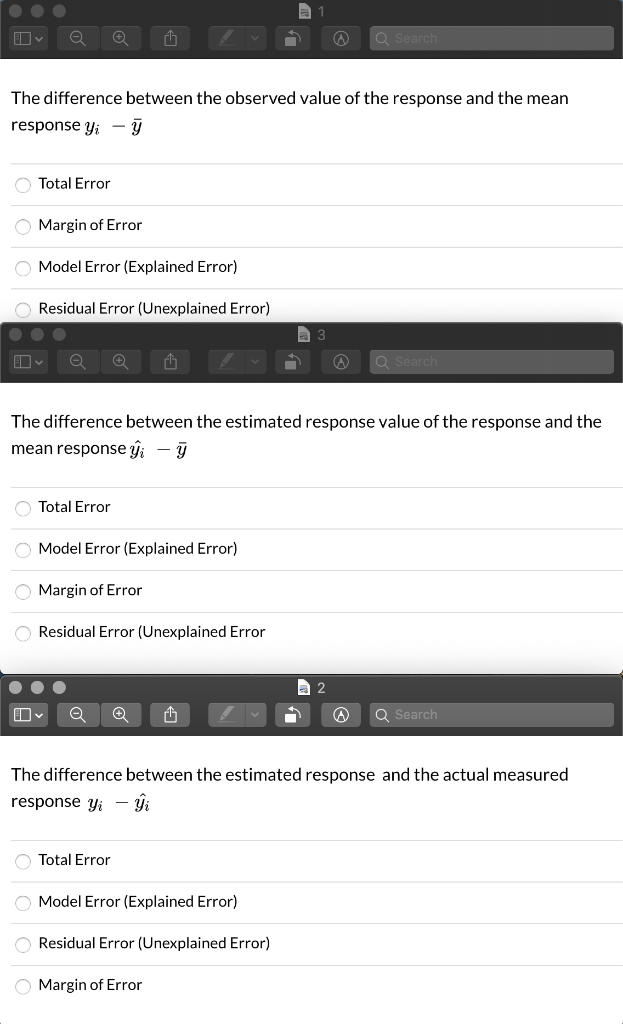Viewport: 623px width, 1024px height.
Task: Click the window 3 title number
Action: pos(321,335)
